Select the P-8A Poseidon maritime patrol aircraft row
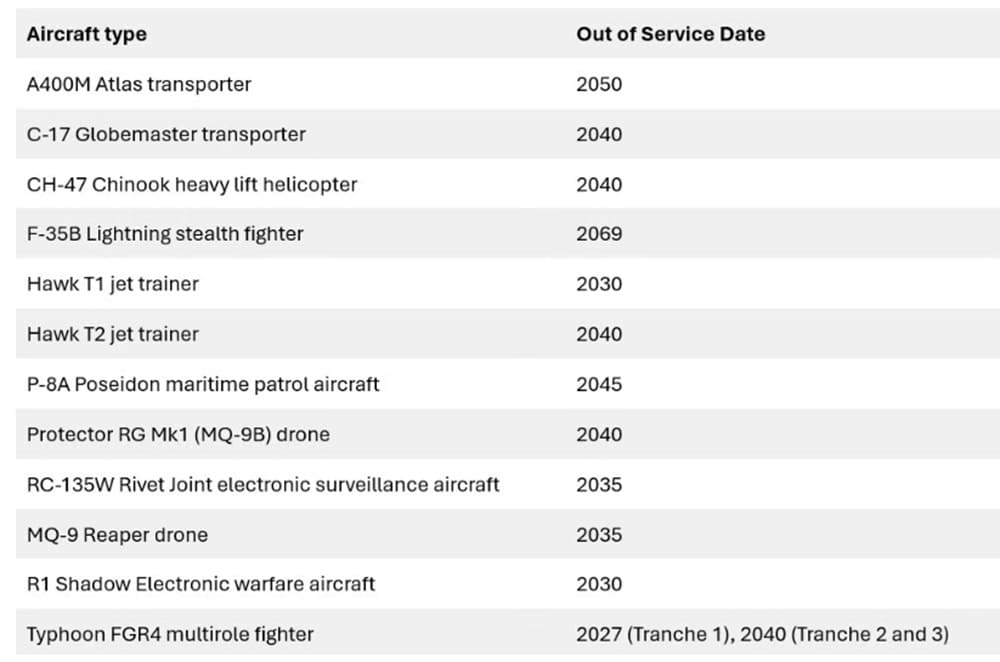Image resolution: width=1000 pixels, height=662 pixels. 203,384
